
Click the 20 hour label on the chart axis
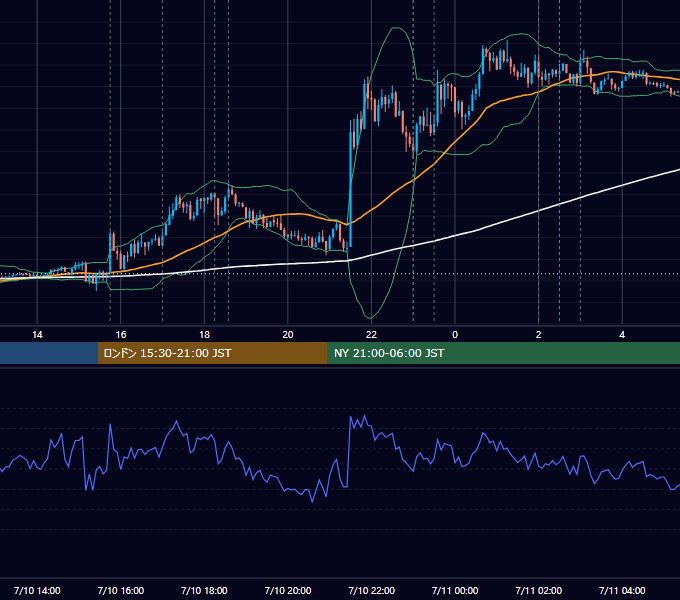pos(288,335)
